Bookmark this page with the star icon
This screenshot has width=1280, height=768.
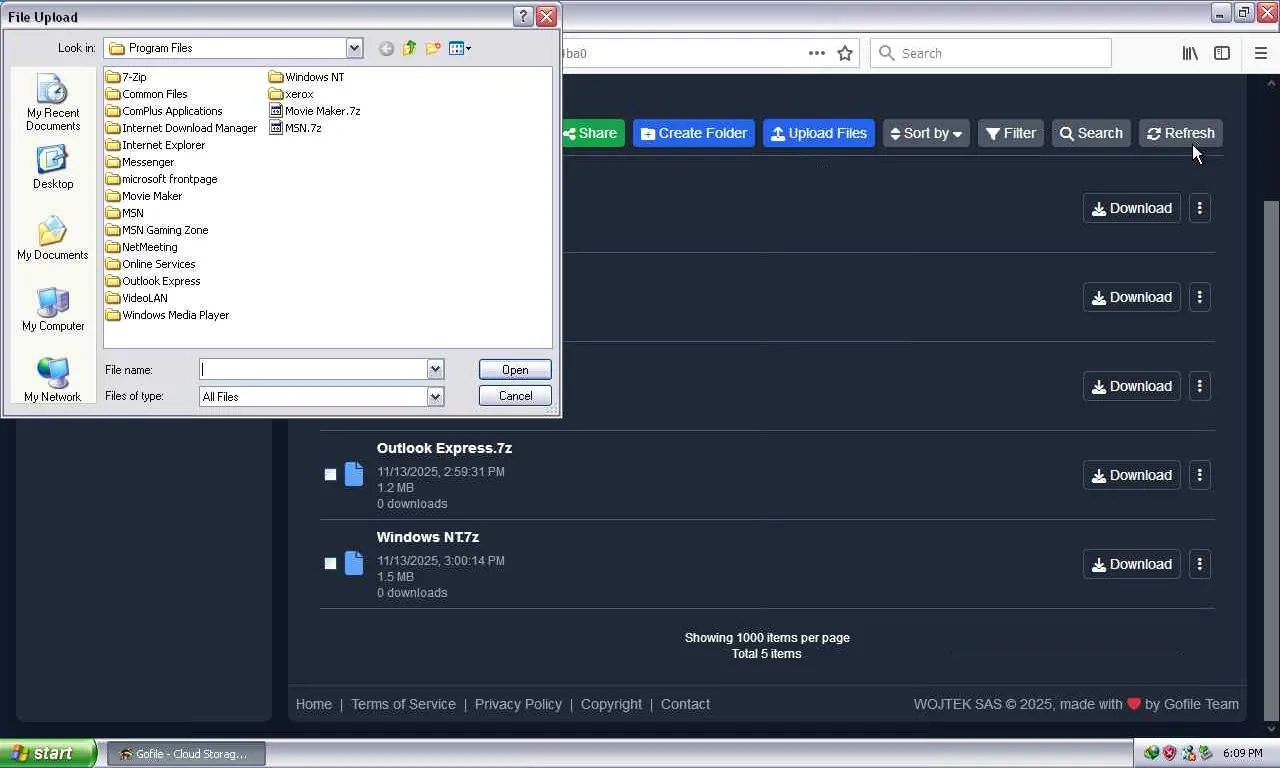tap(845, 53)
